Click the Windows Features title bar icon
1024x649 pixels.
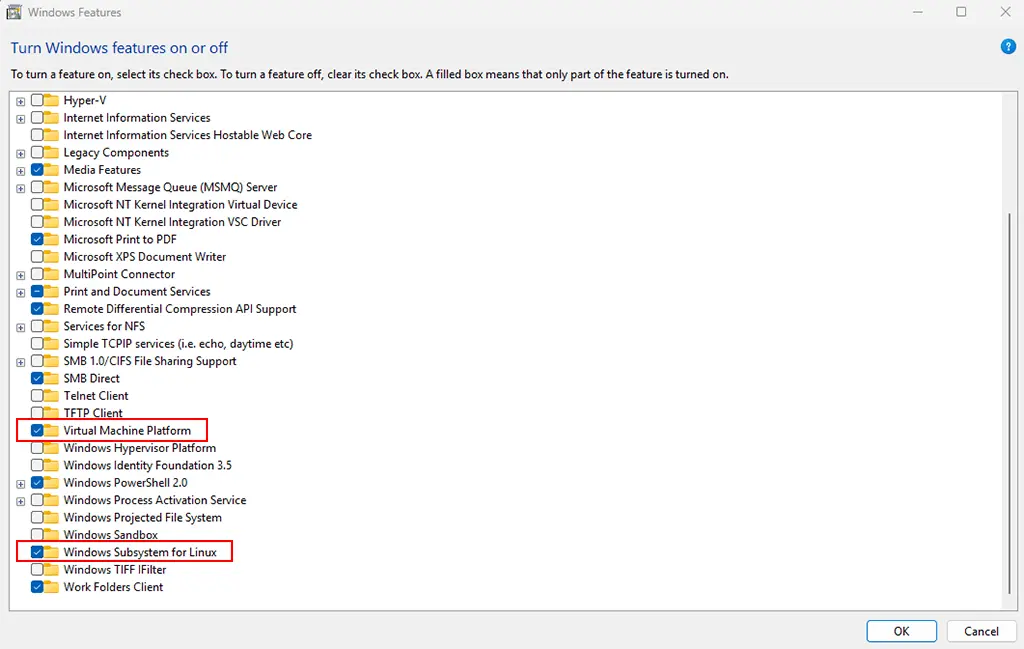[13, 11]
